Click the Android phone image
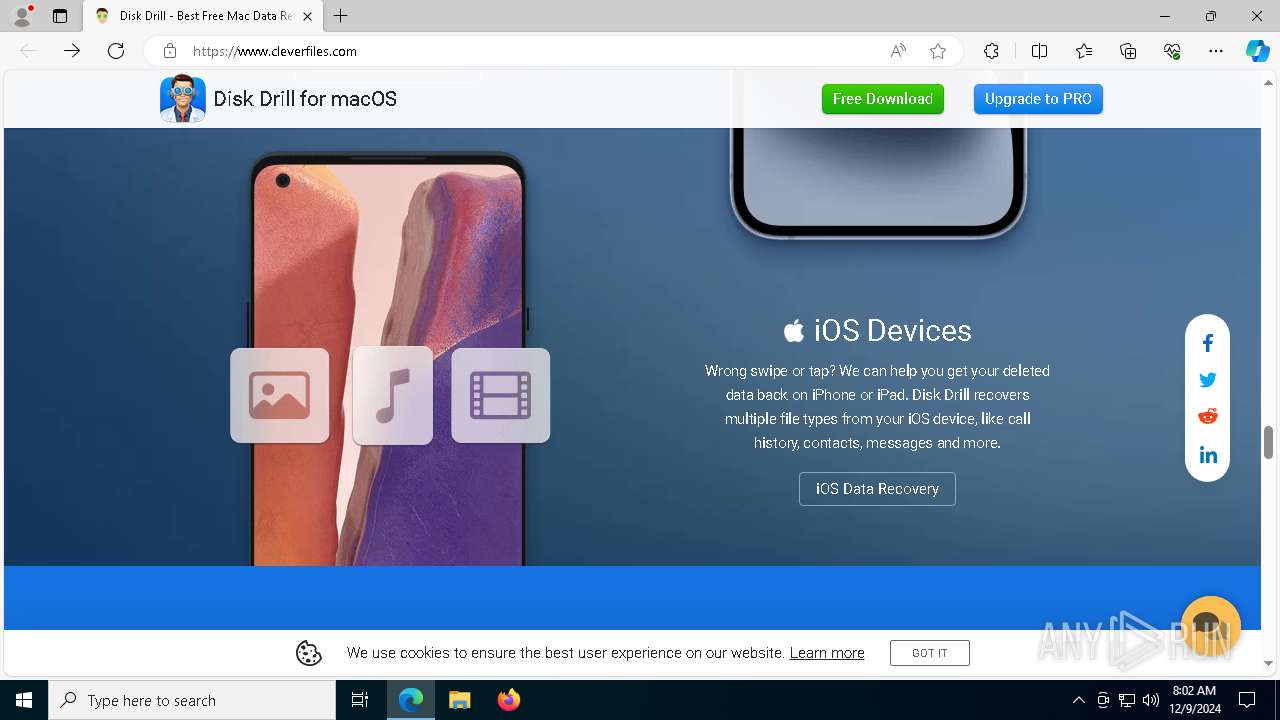The height and width of the screenshot is (720, 1280). tap(388, 359)
